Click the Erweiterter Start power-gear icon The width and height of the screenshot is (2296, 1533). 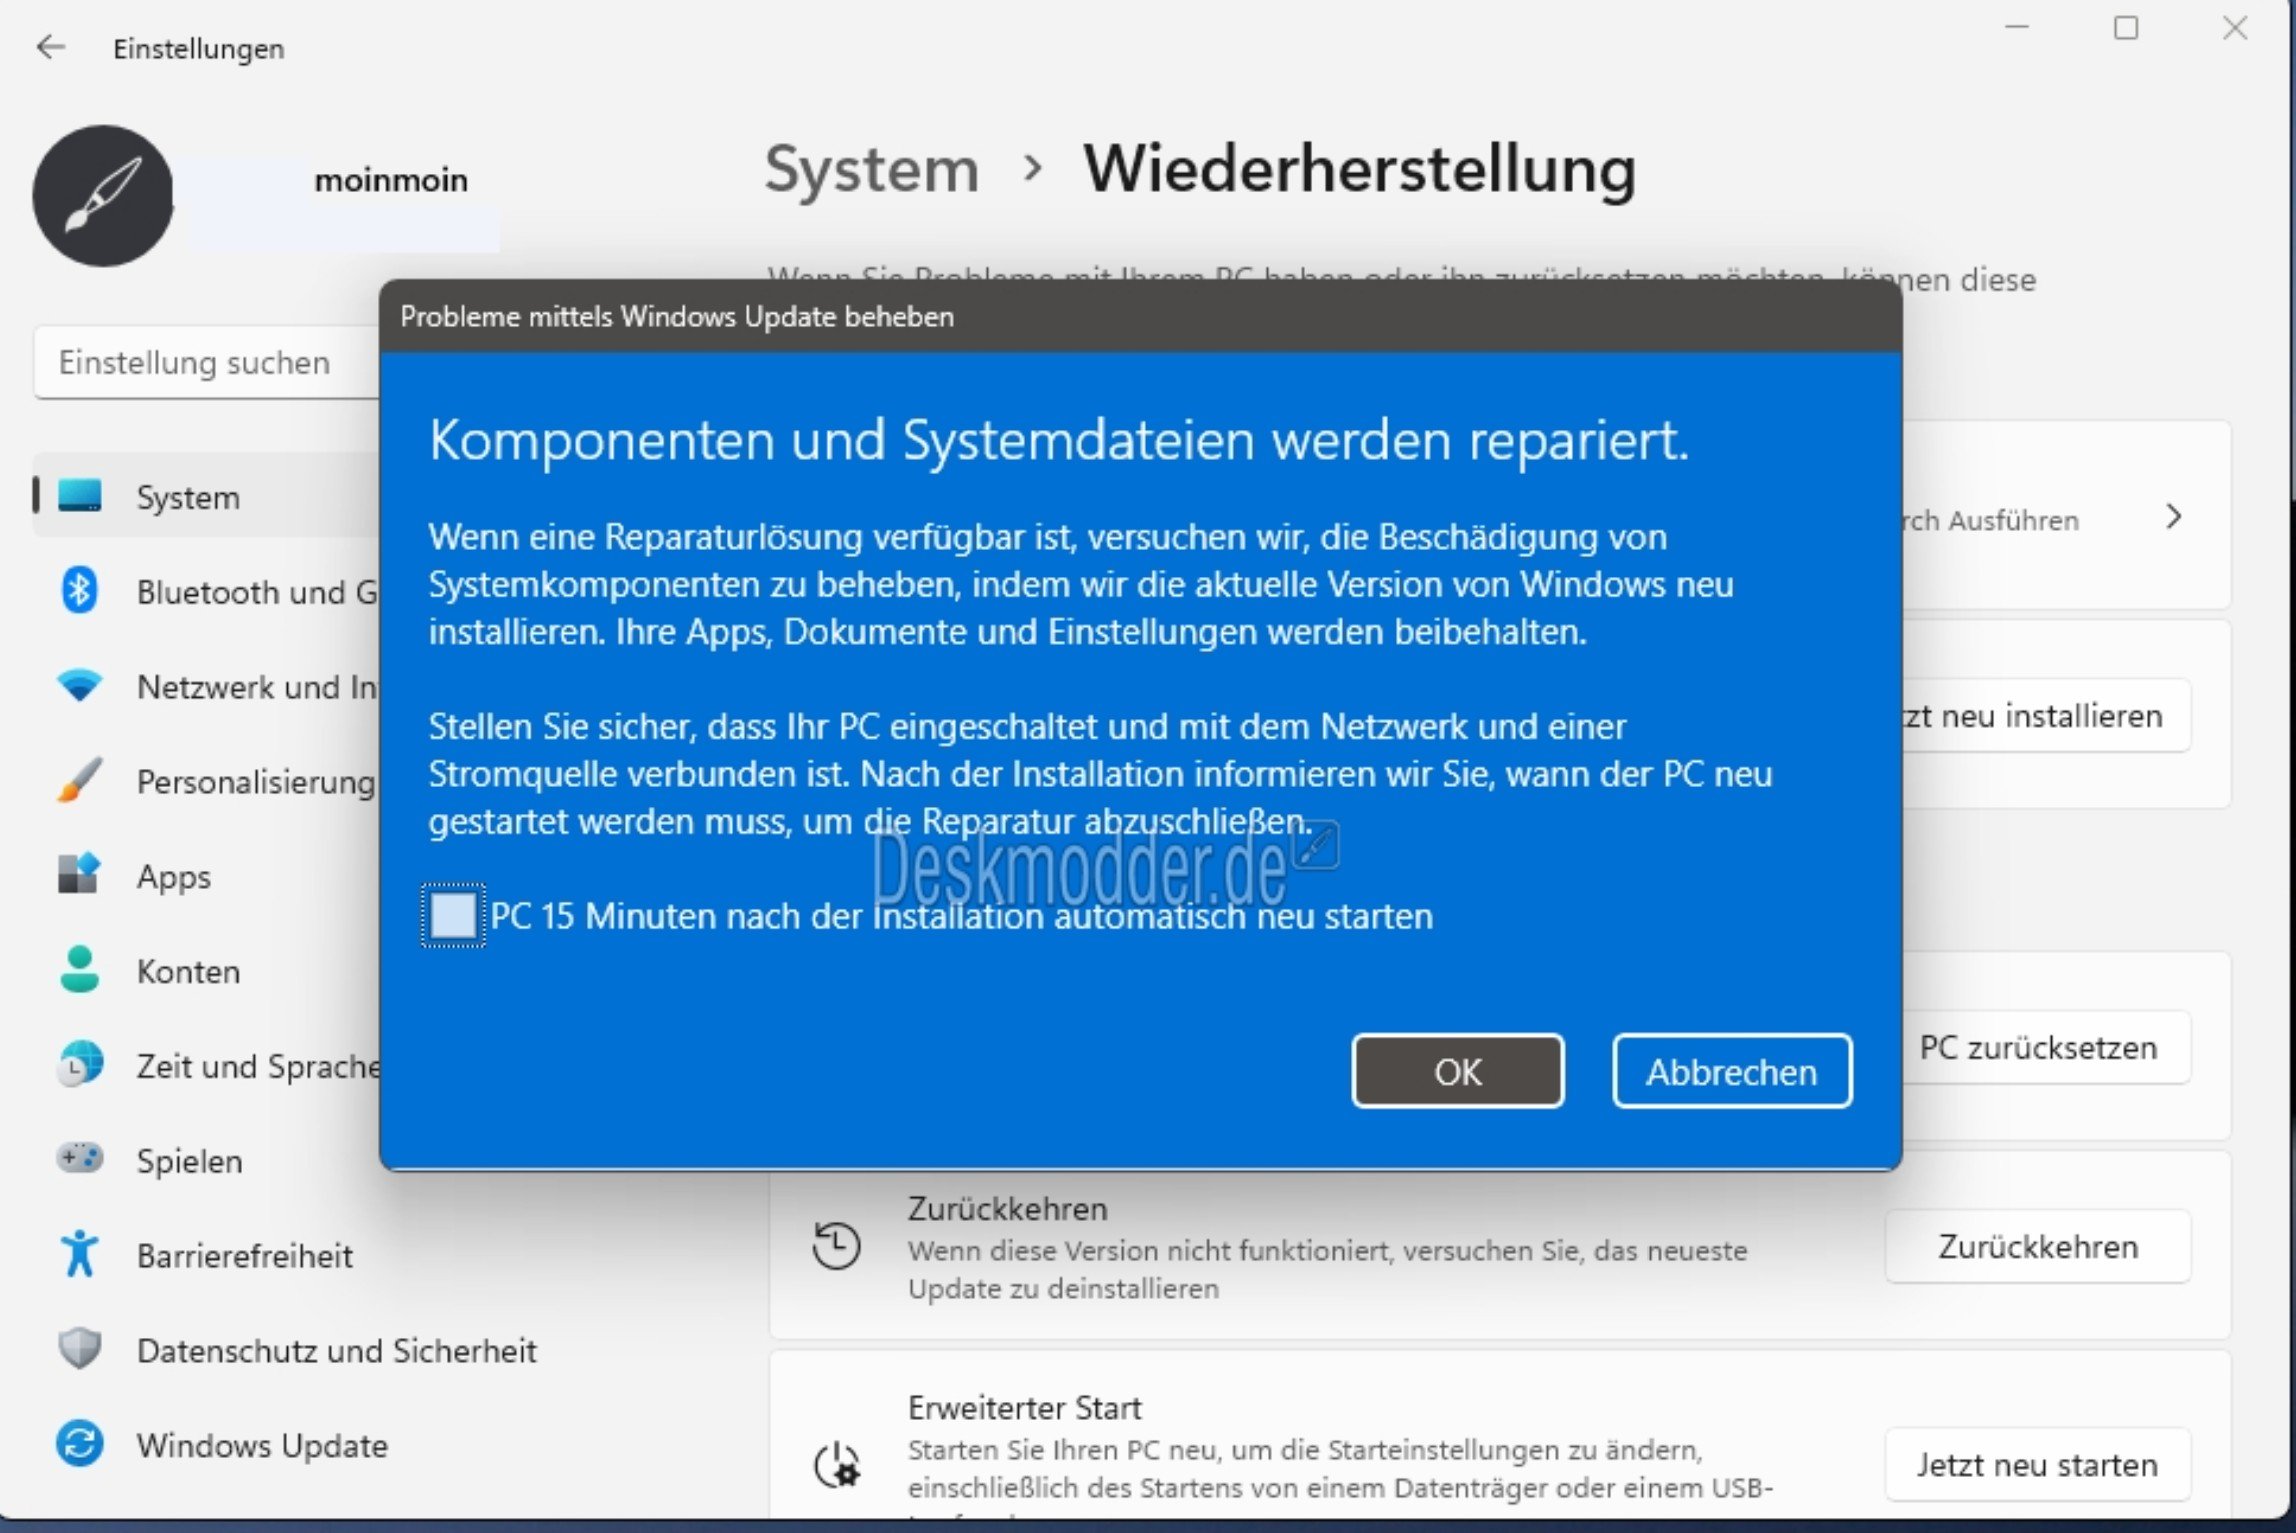pos(836,1465)
